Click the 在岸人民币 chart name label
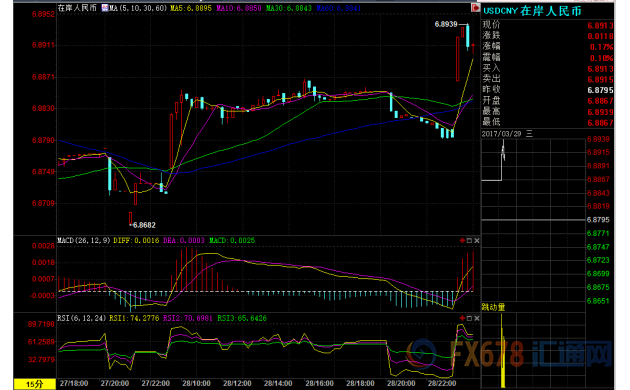 pos(77,8)
